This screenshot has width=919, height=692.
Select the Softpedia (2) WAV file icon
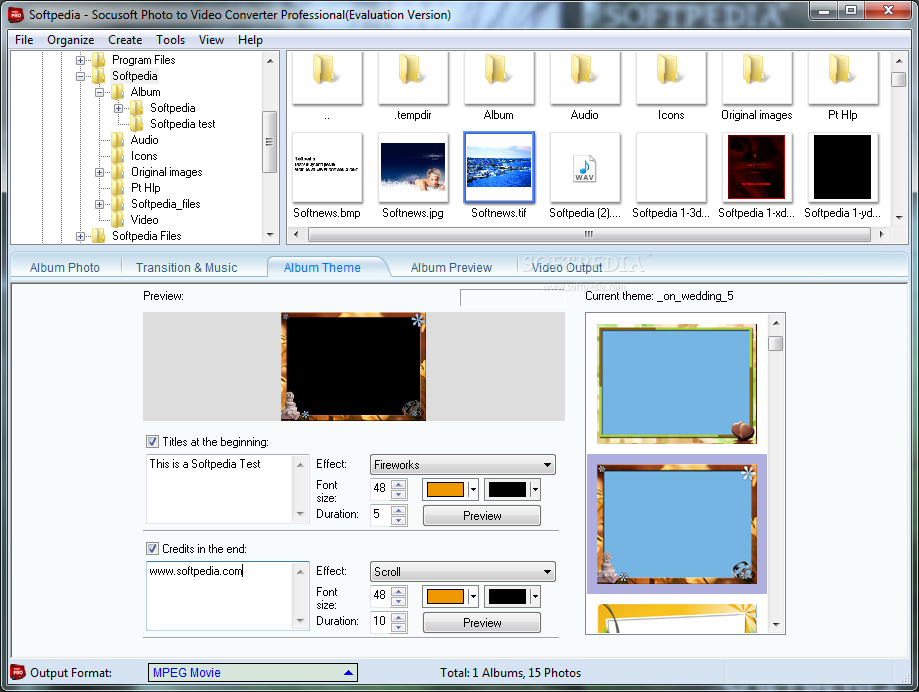coord(585,168)
